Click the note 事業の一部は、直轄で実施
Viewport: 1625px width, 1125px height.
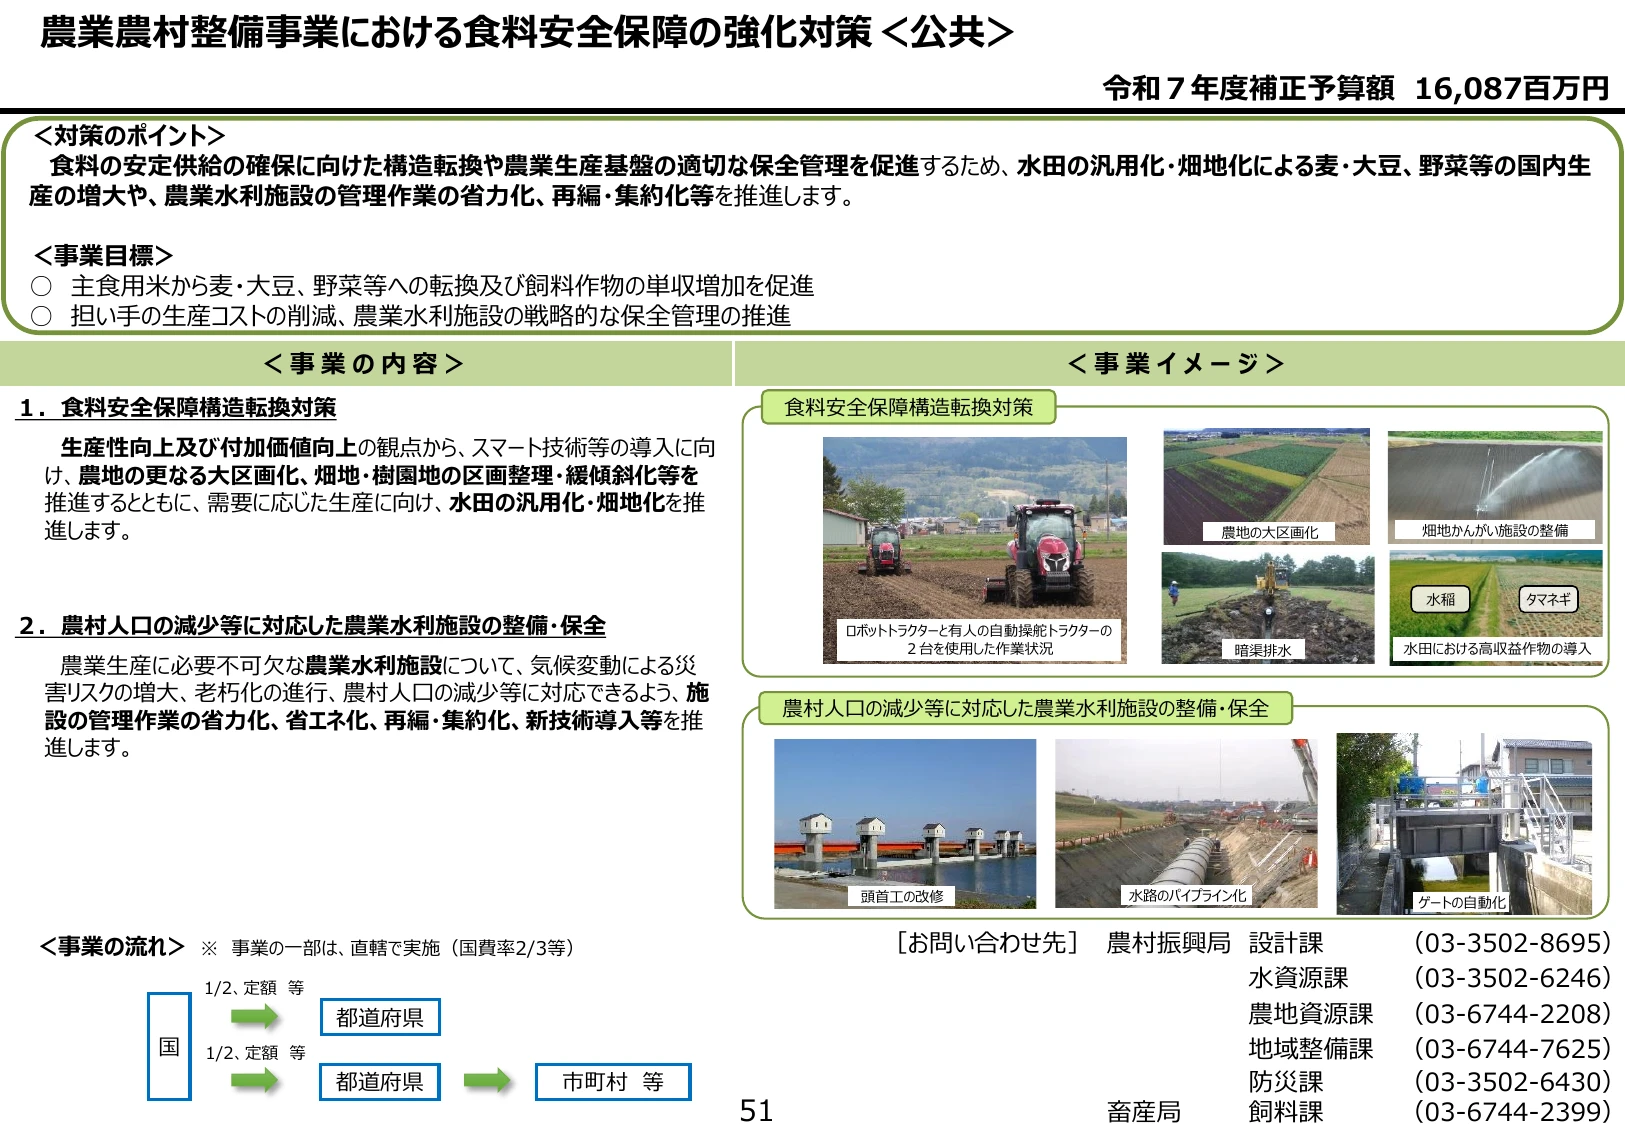336,948
